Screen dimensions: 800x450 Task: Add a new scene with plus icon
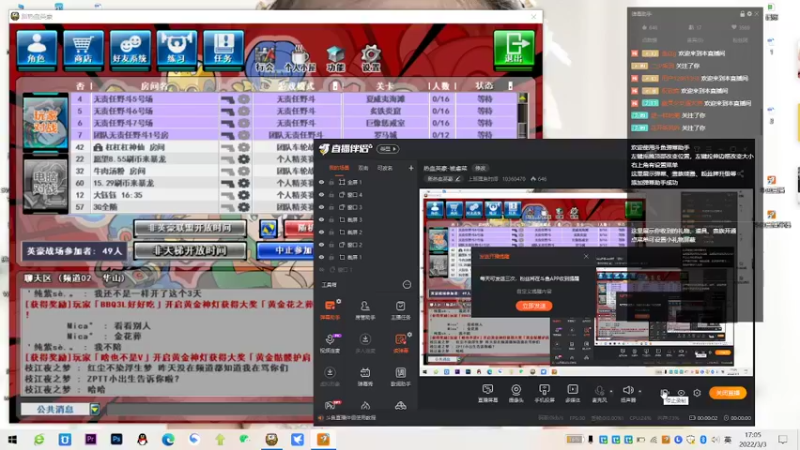pos(411,168)
